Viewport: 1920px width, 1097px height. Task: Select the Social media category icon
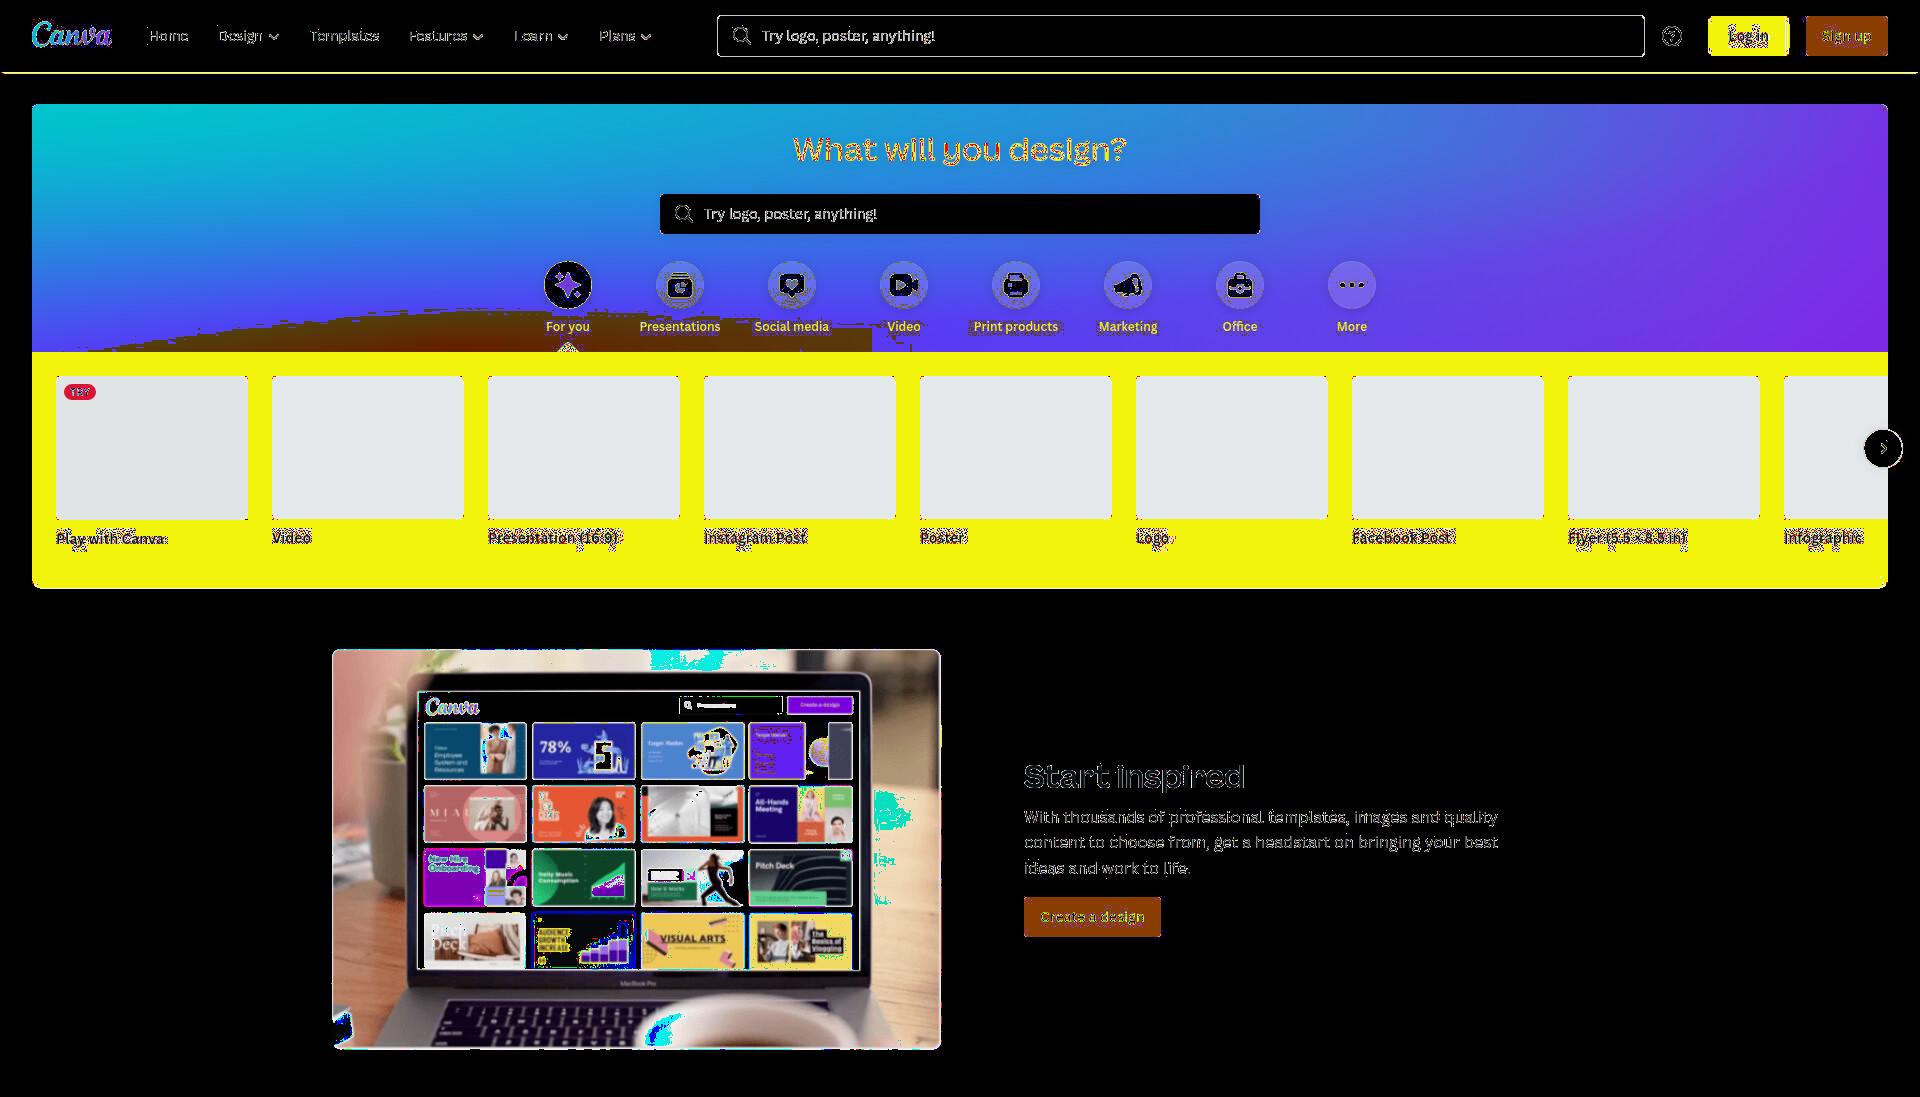[792, 286]
